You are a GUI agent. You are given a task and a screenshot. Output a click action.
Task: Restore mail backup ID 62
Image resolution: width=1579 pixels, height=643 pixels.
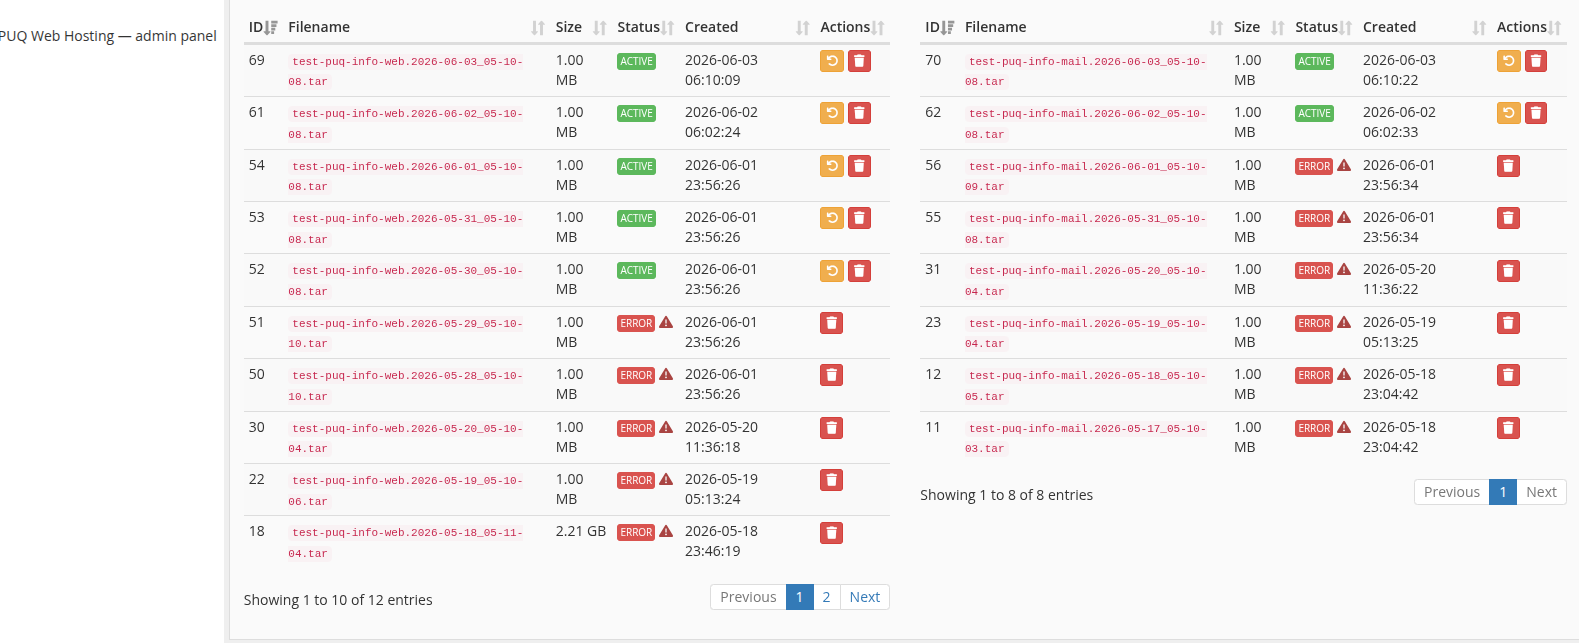click(1509, 113)
